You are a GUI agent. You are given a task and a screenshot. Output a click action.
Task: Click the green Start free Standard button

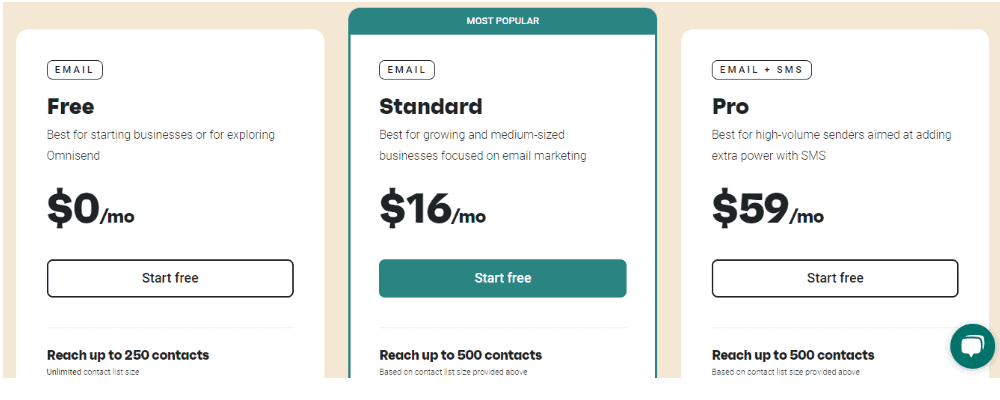click(x=503, y=278)
